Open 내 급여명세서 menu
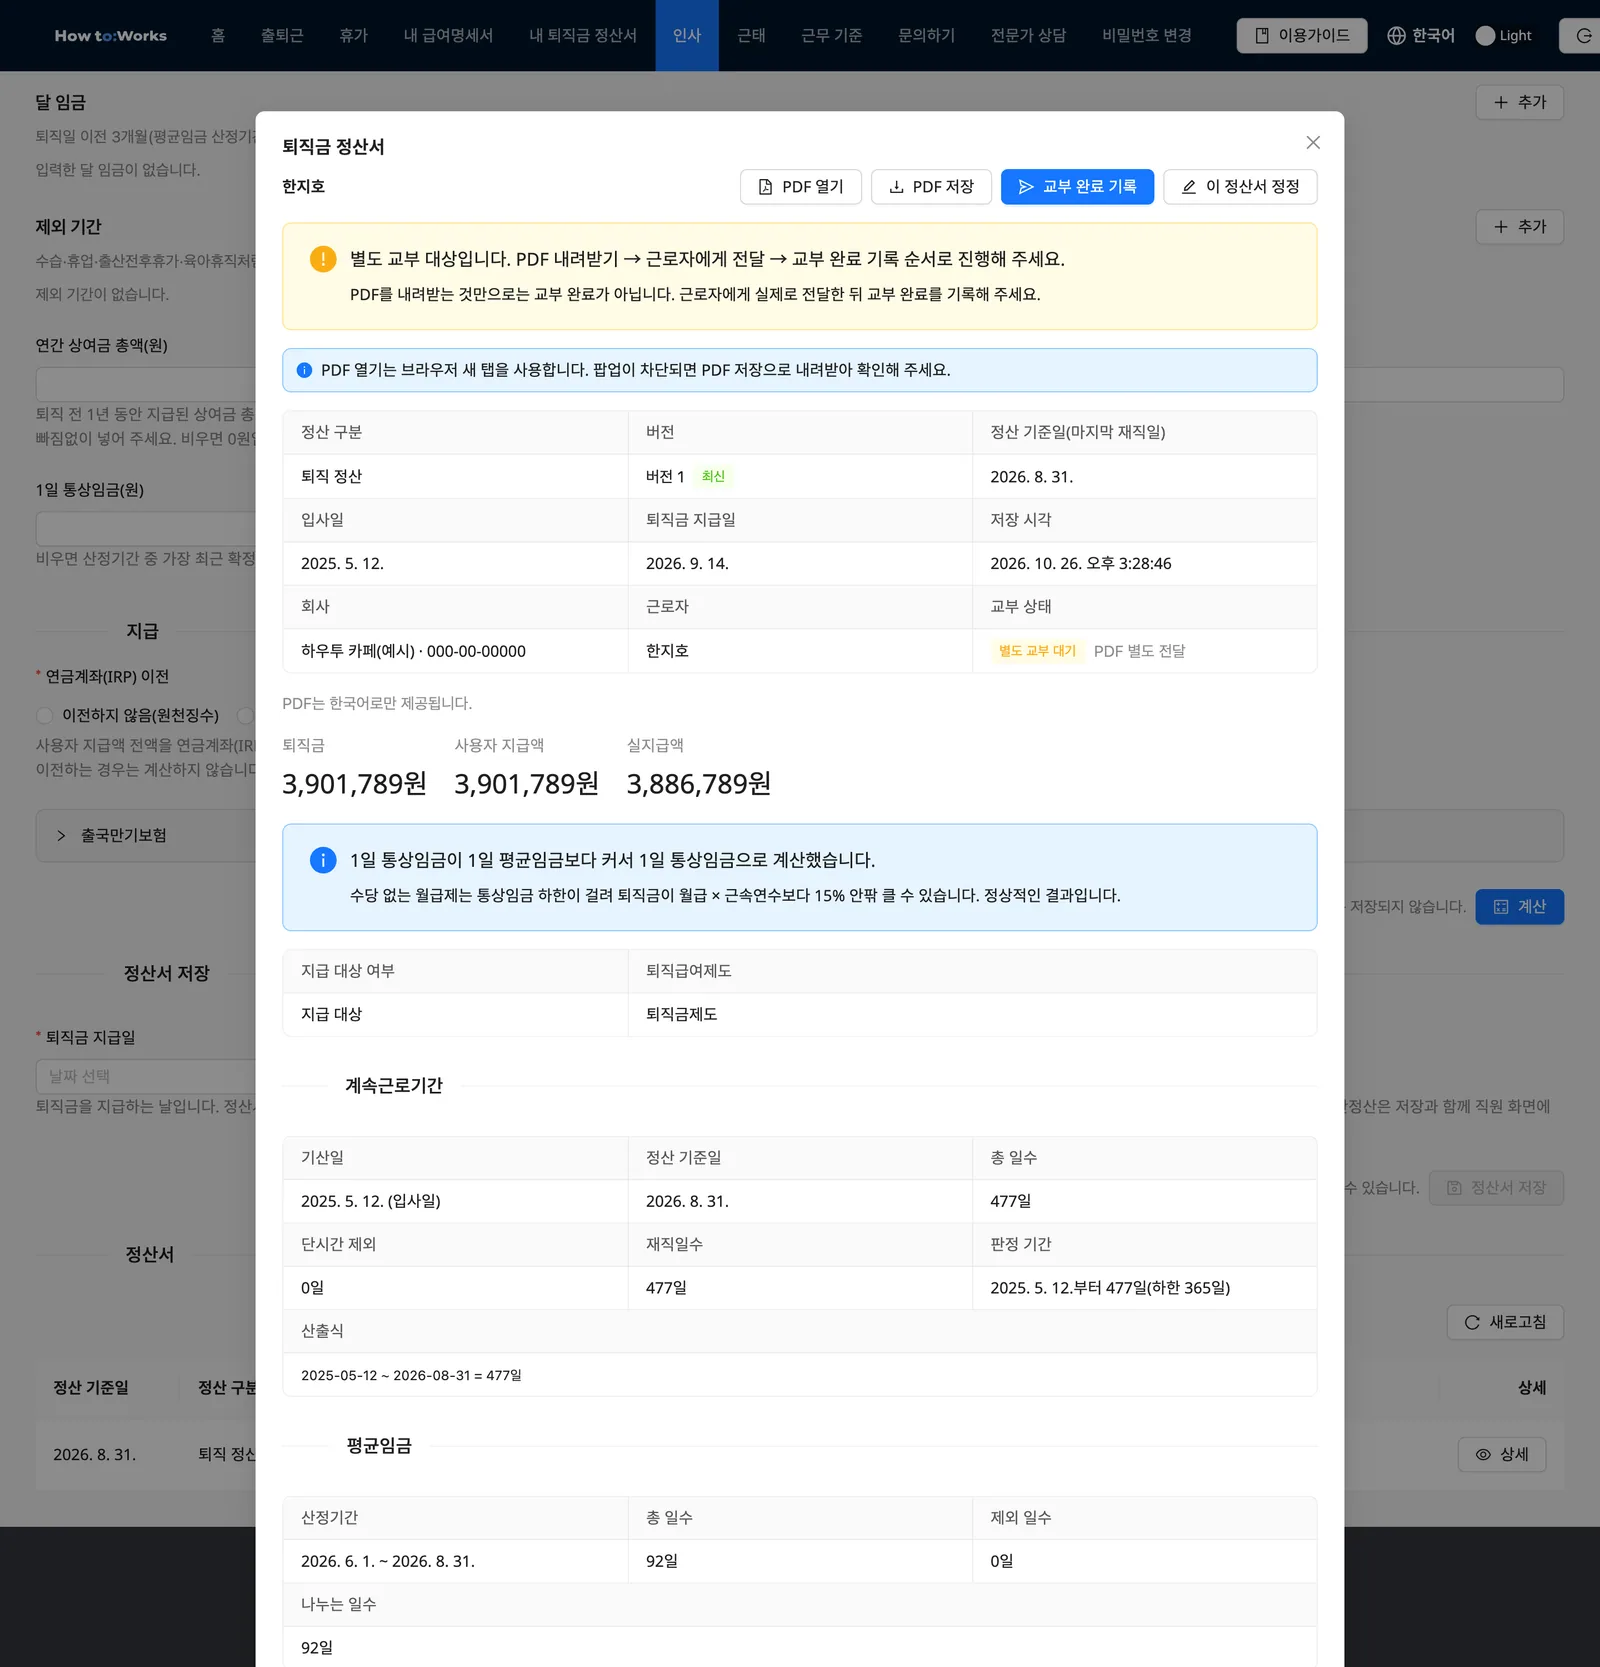The height and width of the screenshot is (1667, 1600). pyautogui.click(x=448, y=36)
